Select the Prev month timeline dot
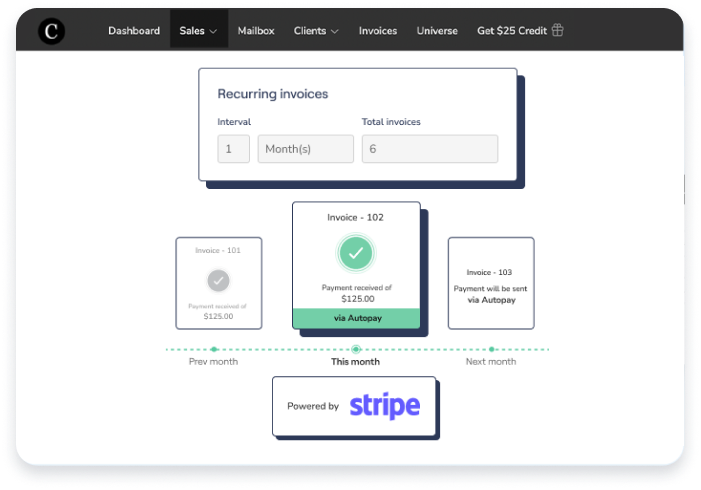Viewport: 701px width, 490px height. 214,349
